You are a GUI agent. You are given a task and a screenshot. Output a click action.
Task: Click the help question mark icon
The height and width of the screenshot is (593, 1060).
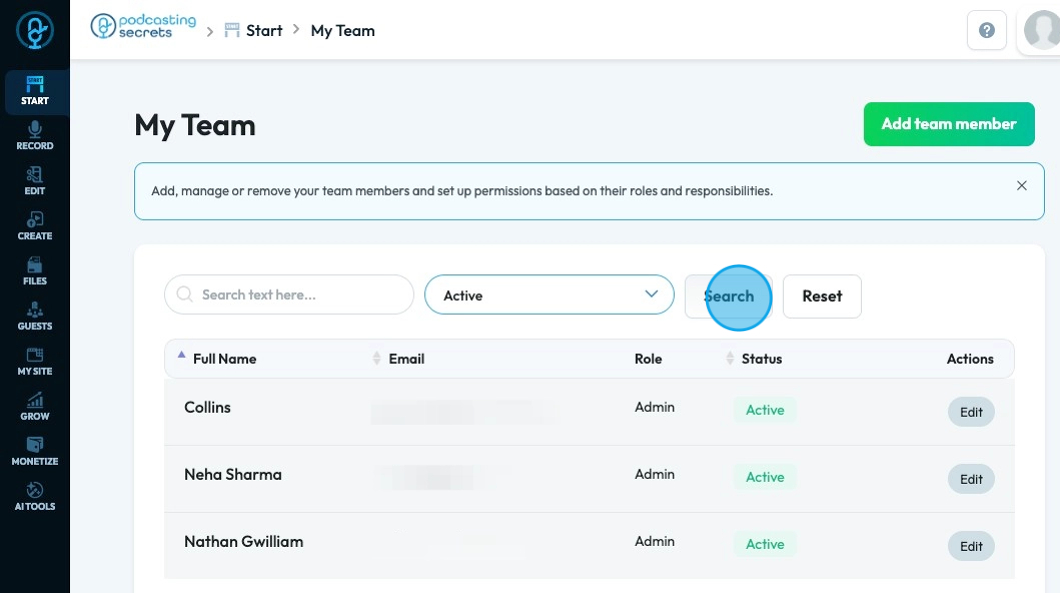pyautogui.click(x=986, y=31)
